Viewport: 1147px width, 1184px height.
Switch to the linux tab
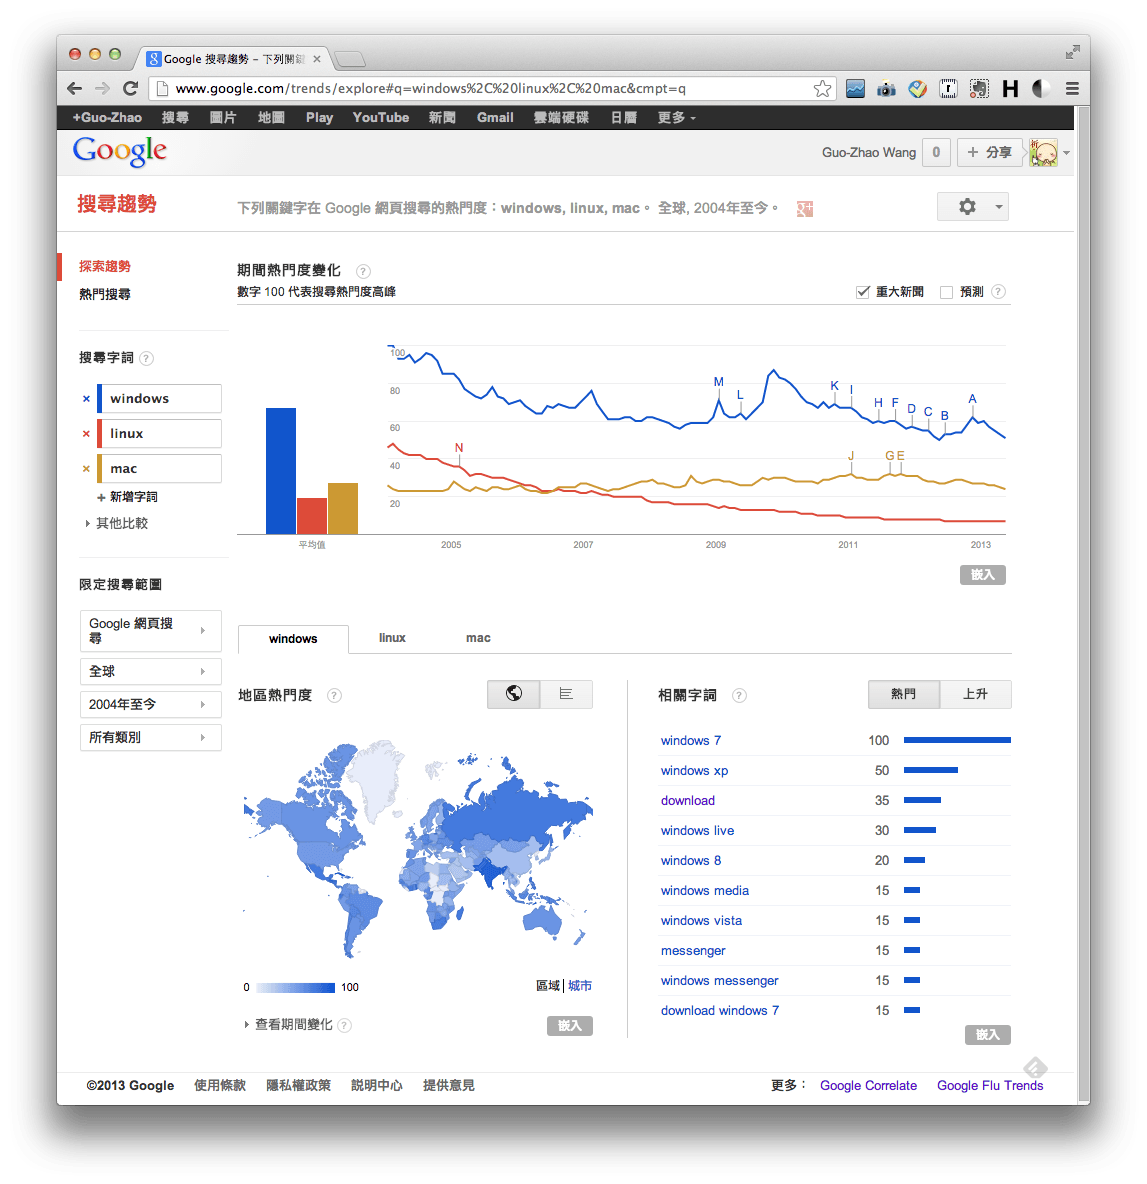click(392, 638)
